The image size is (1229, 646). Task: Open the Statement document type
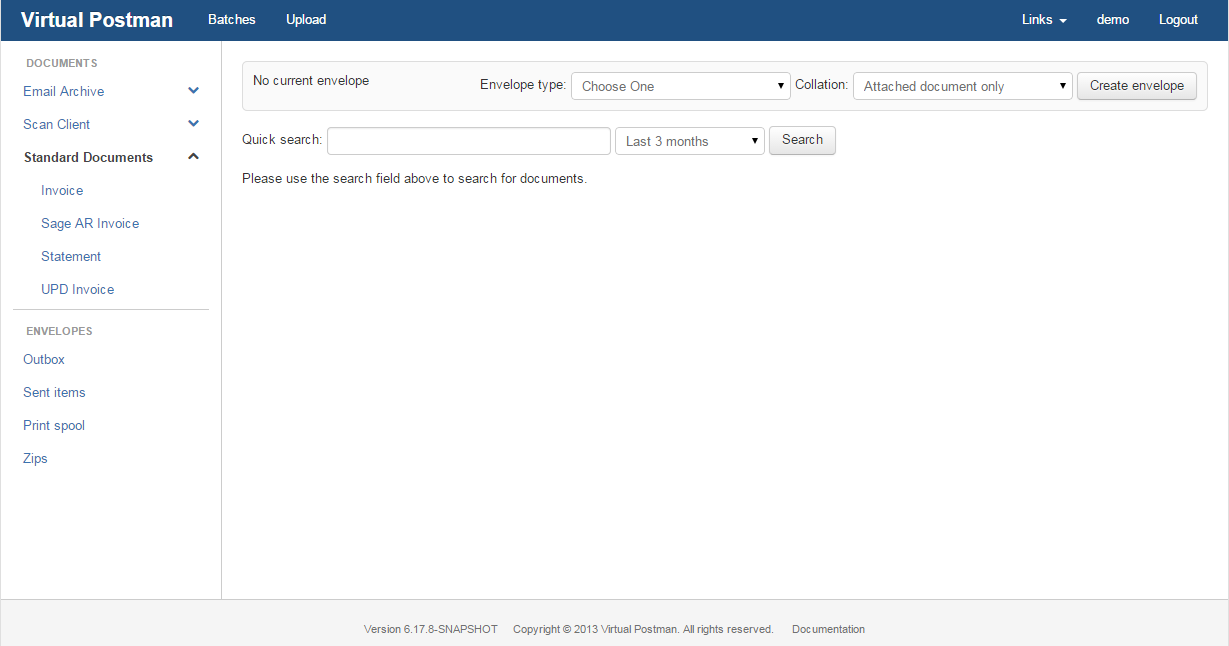point(71,256)
